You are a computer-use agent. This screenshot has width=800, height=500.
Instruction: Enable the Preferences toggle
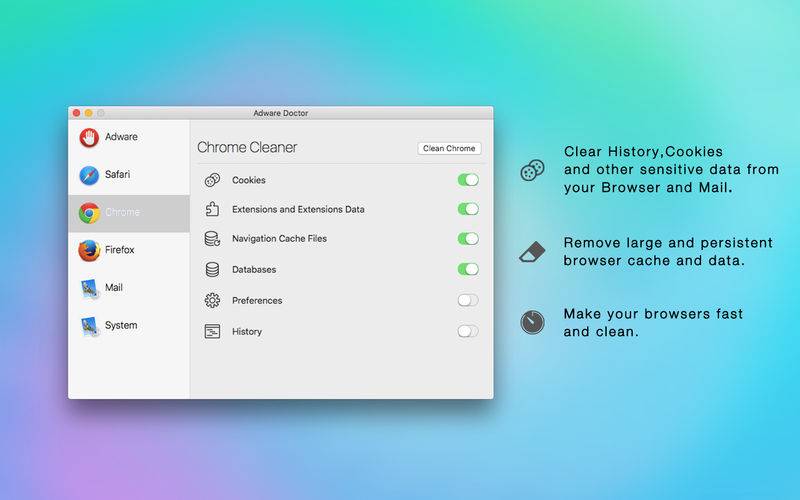(x=468, y=300)
